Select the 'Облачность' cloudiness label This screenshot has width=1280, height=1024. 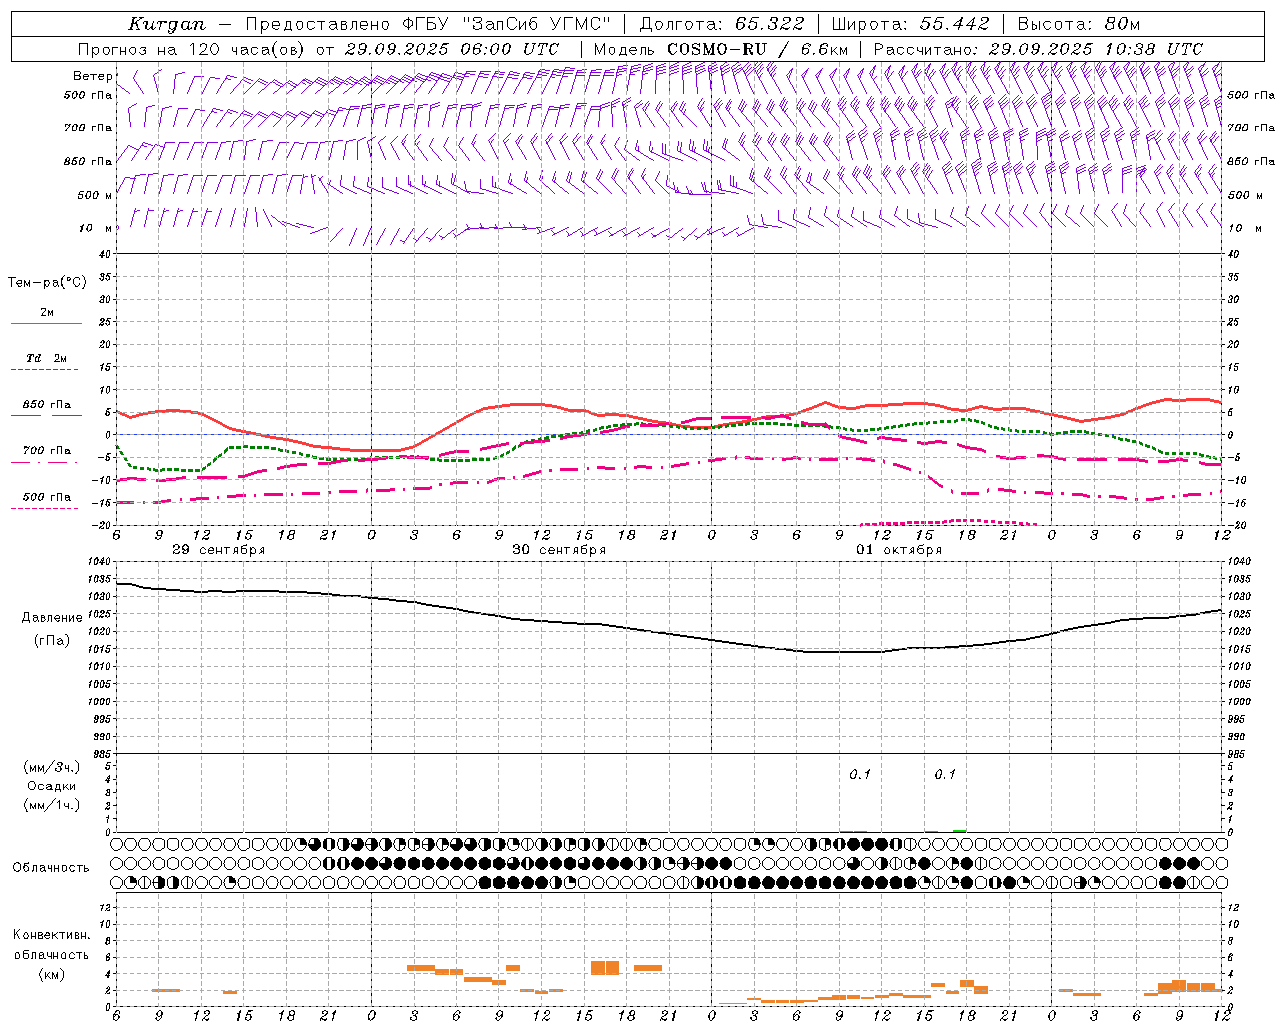point(51,867)
